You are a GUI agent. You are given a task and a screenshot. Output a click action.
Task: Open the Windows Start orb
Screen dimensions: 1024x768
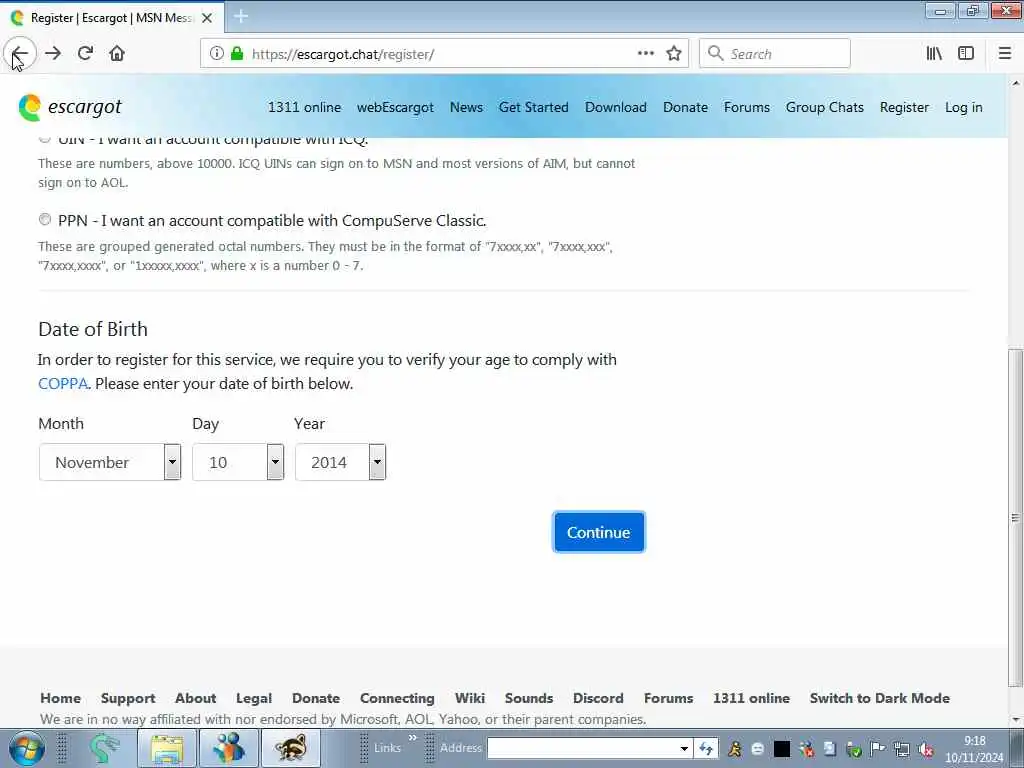[26, 748]
